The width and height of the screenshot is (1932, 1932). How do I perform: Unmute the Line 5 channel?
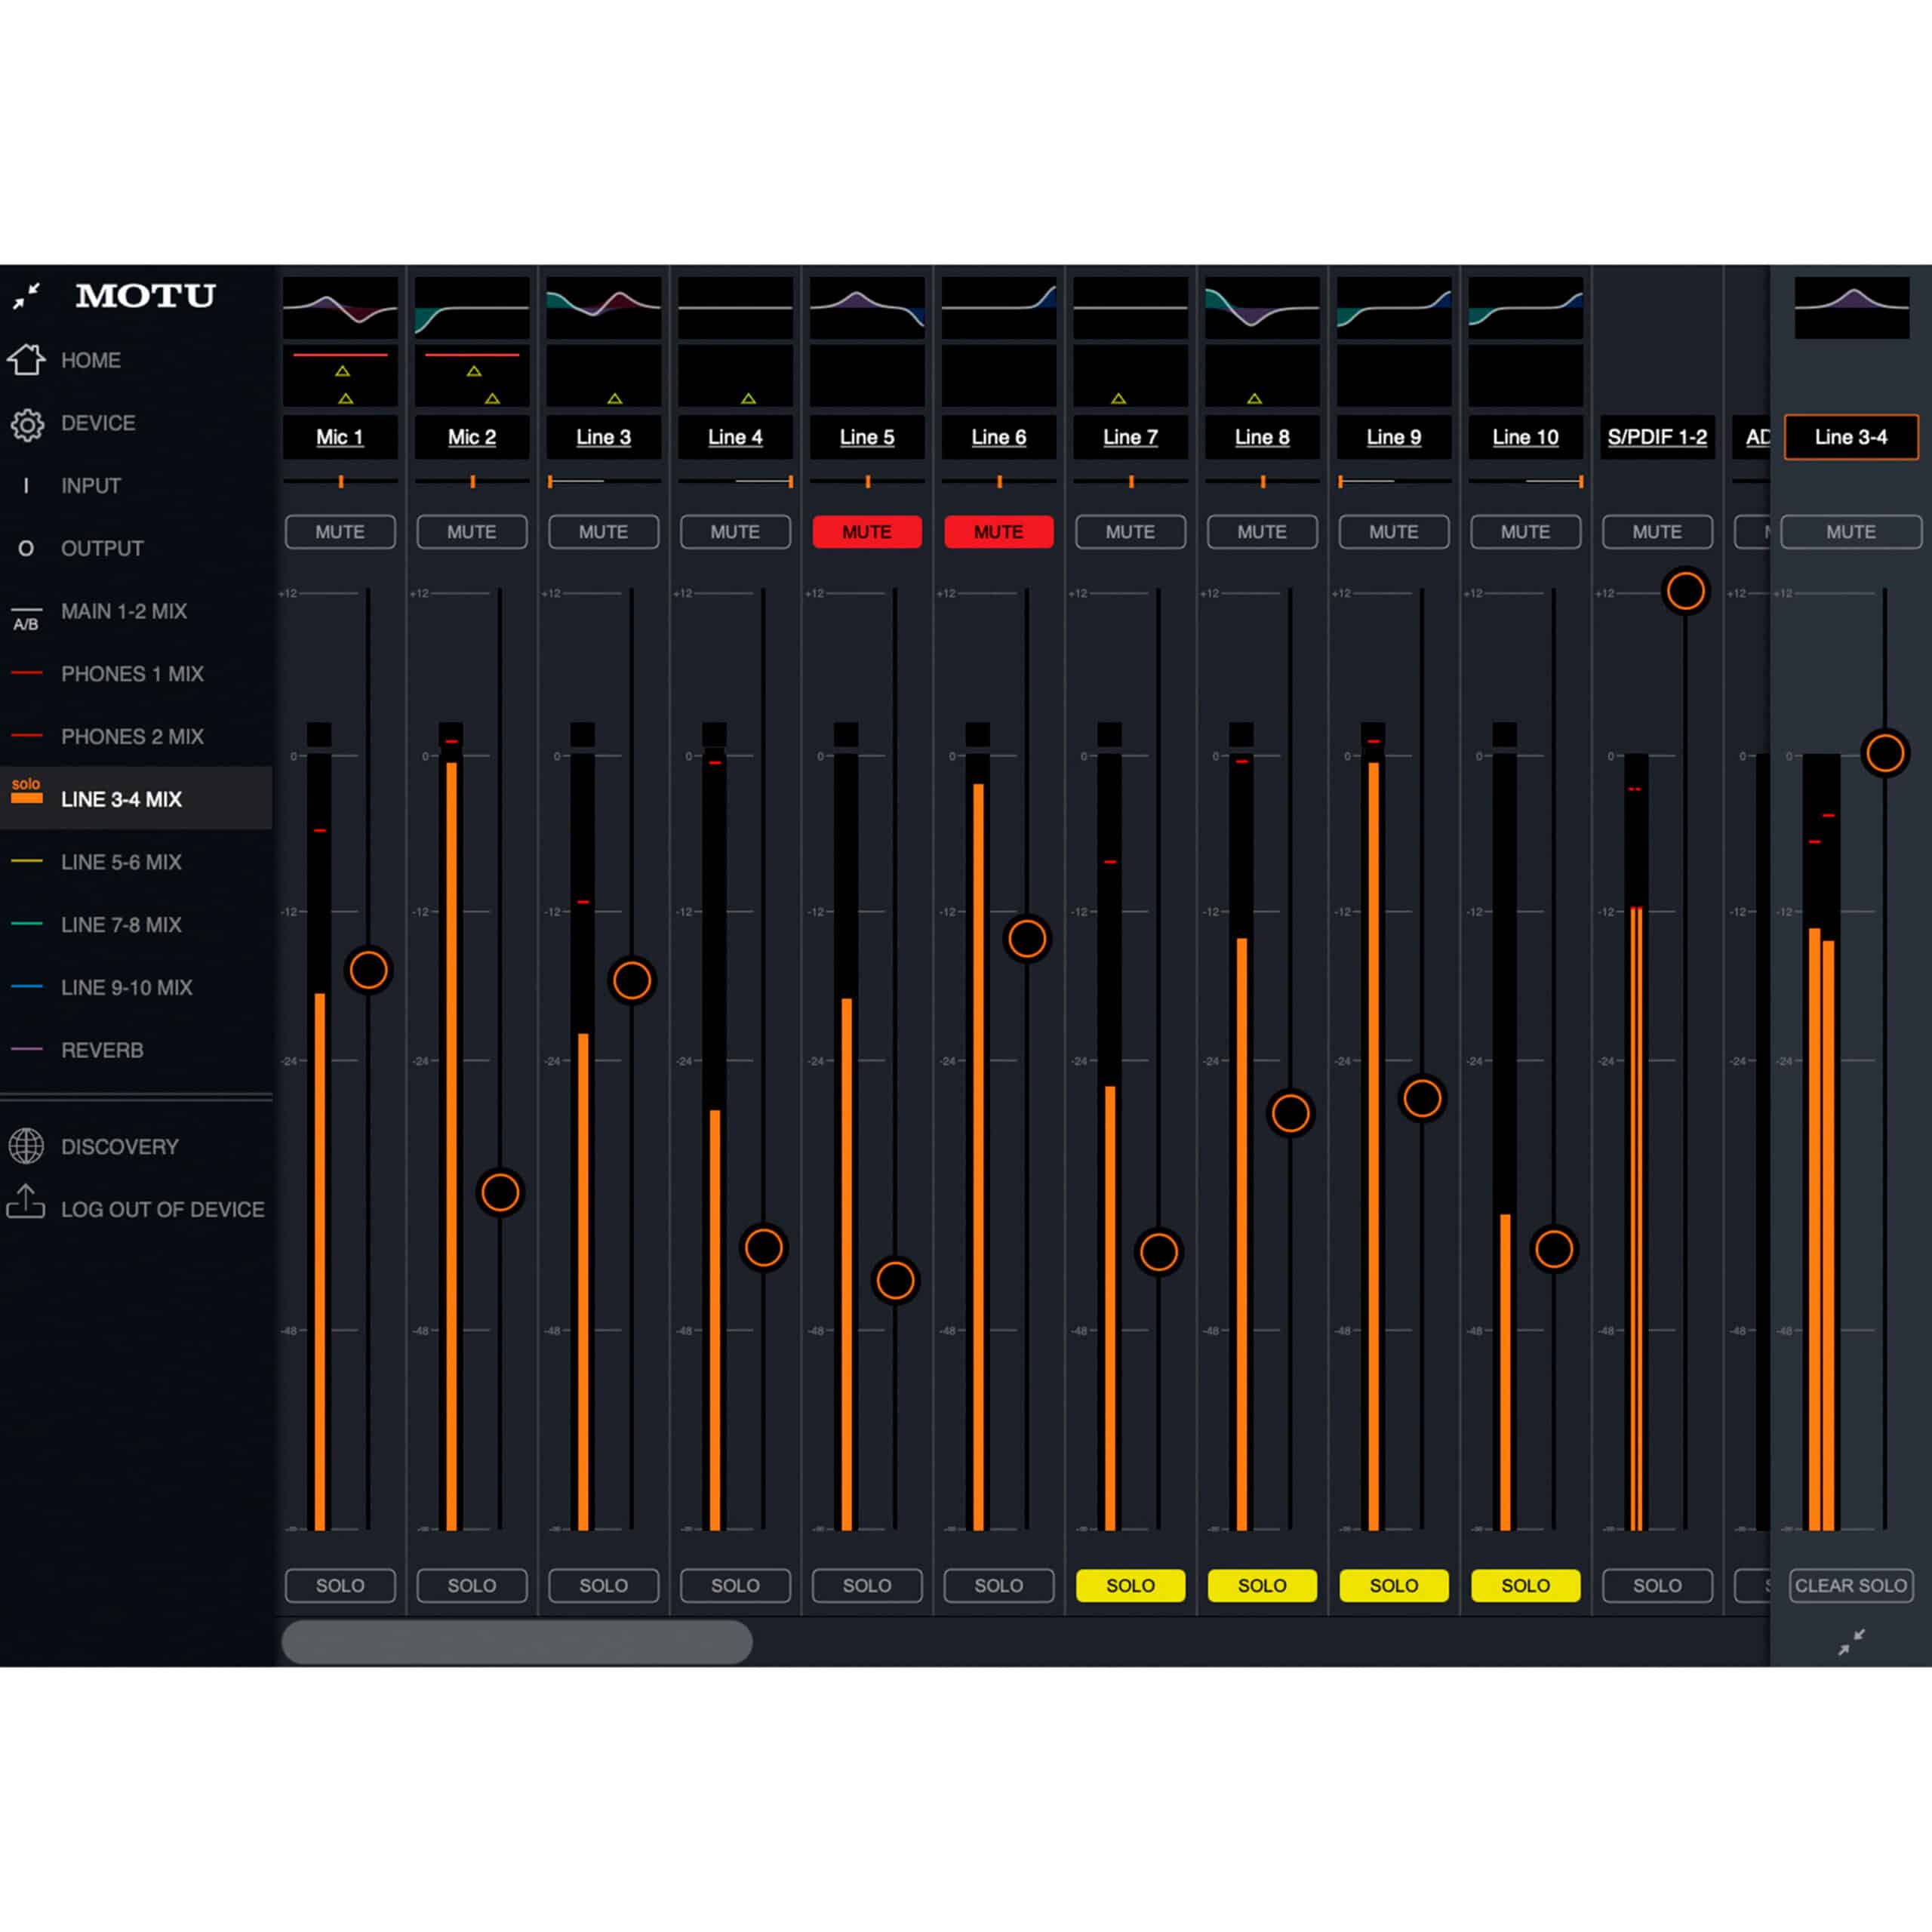[866, 532]
